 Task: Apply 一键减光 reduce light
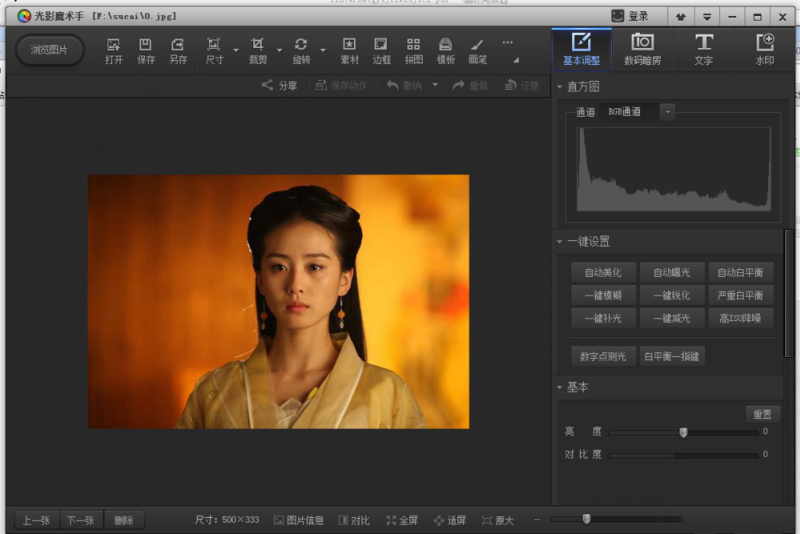pyautogui.click(x=672, y=318)
